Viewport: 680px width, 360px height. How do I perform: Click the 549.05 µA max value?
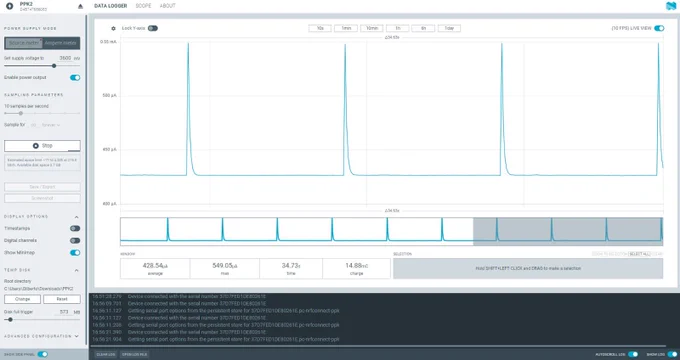click(x=225, y=265)
